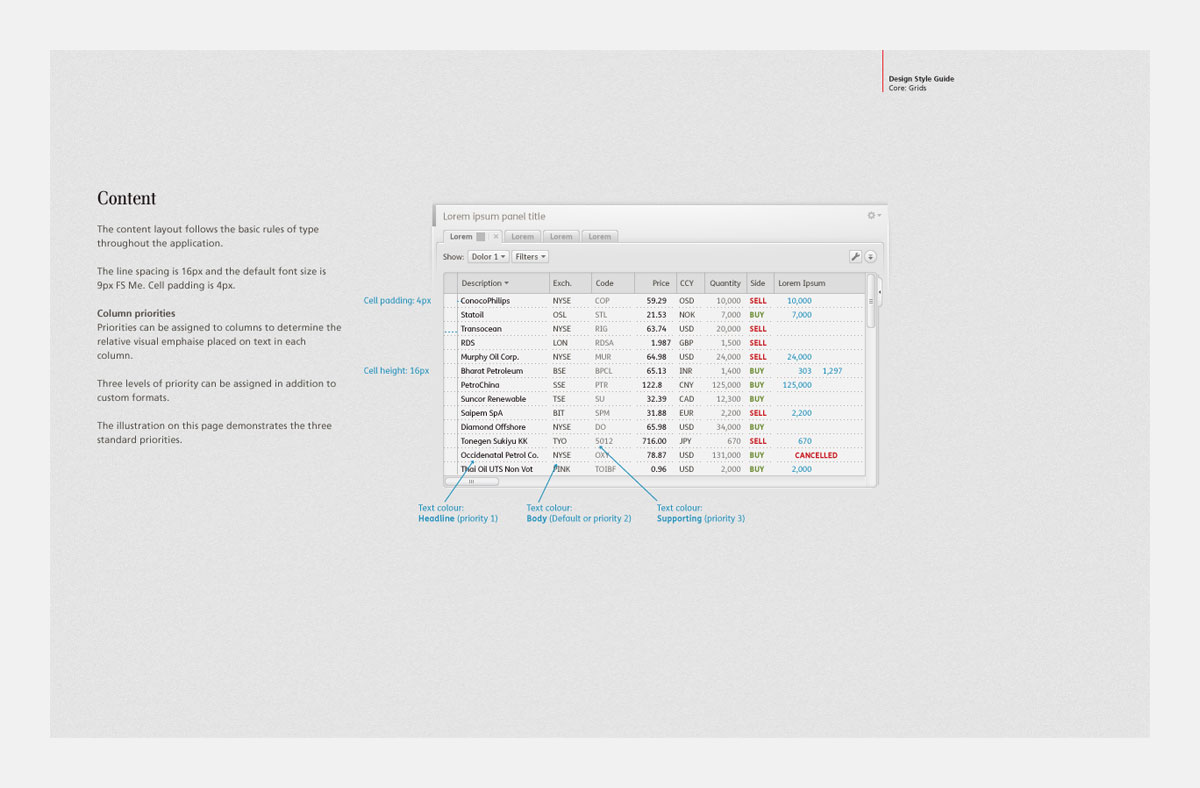Click code cell TOIBF
This screenshot has height=788, width=1200.
tap(606, 469)
